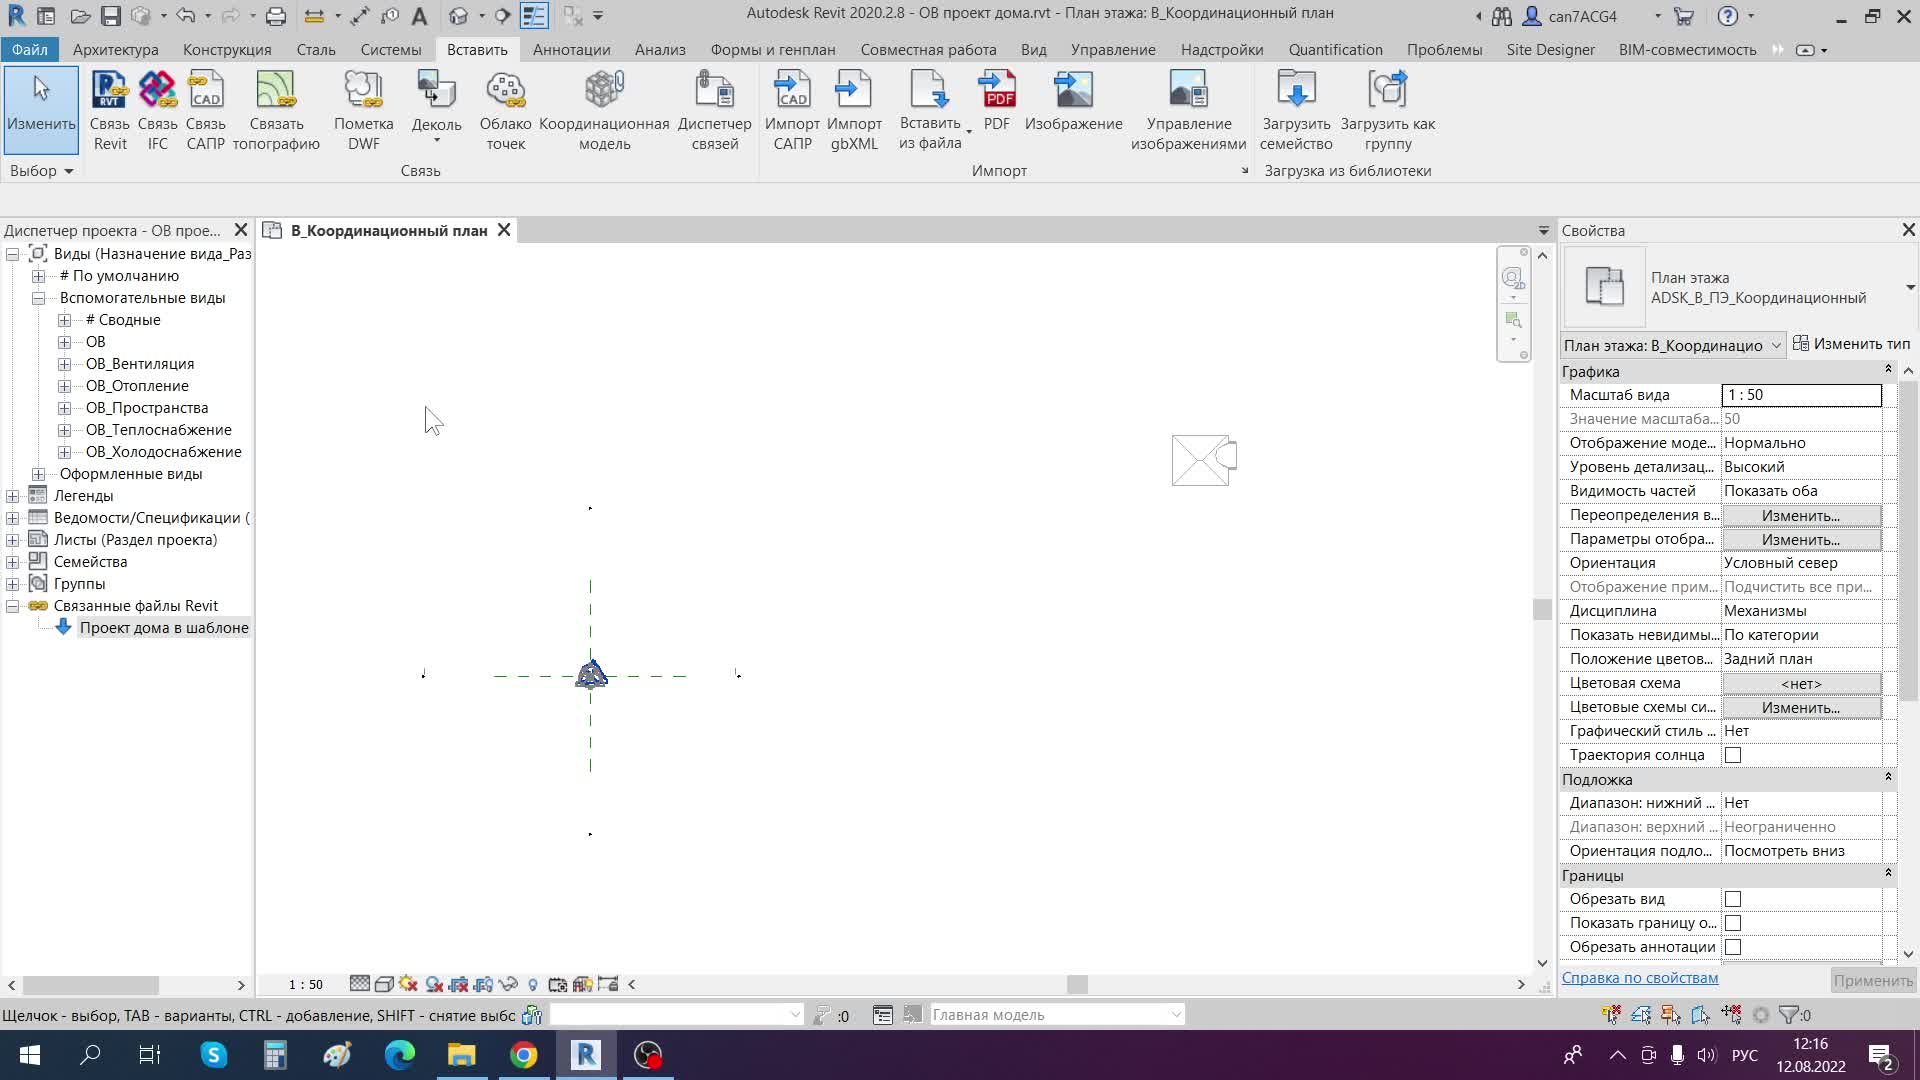Viewport: 1920px width, 1080px height.
Task: Switch to the Архитектура ribbon tab
Action: [x=116, y=49]
